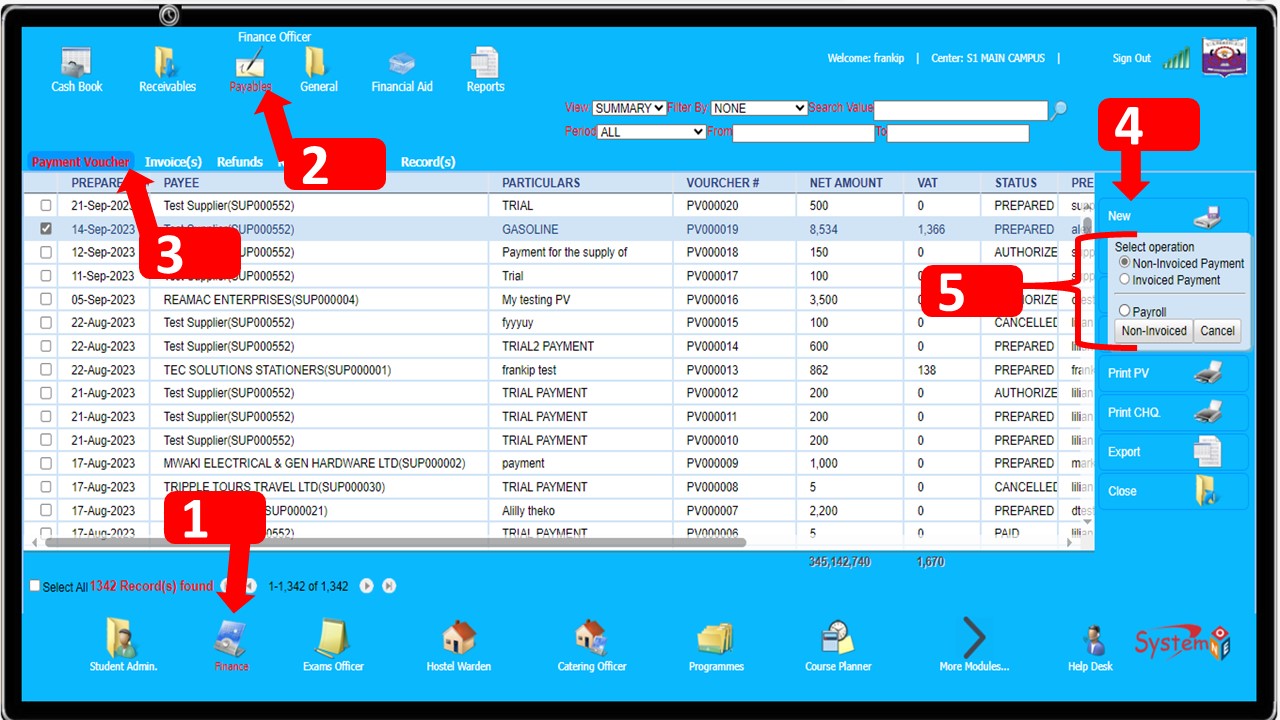Switch to the Invoice(s) tab

tap(173, 162)
